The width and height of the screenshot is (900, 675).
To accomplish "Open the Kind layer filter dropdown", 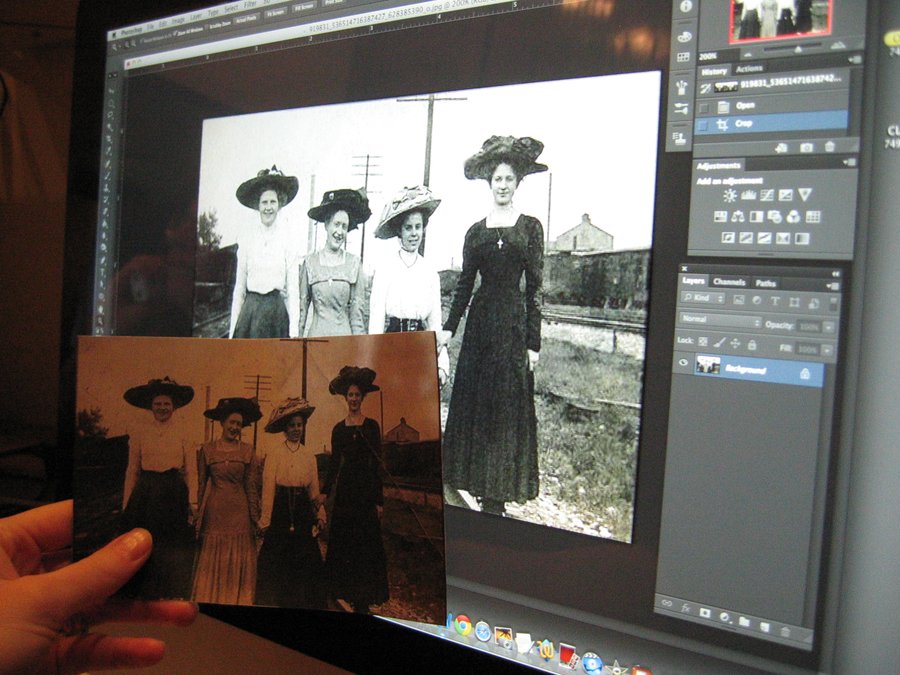I will click(x=704, y=298).
